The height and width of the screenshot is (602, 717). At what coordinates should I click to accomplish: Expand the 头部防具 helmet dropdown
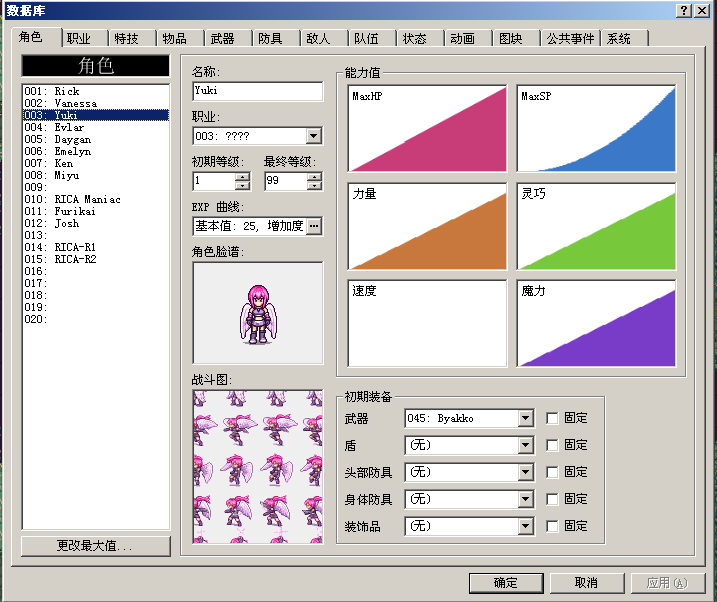tap(525, 472)
